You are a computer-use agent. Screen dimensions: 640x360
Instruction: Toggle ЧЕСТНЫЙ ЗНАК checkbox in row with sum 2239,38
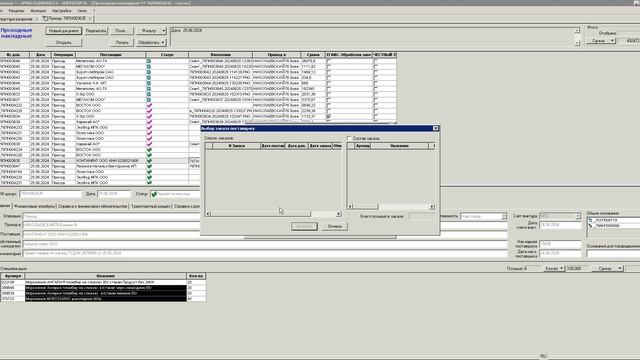click(x=376, y=111)
